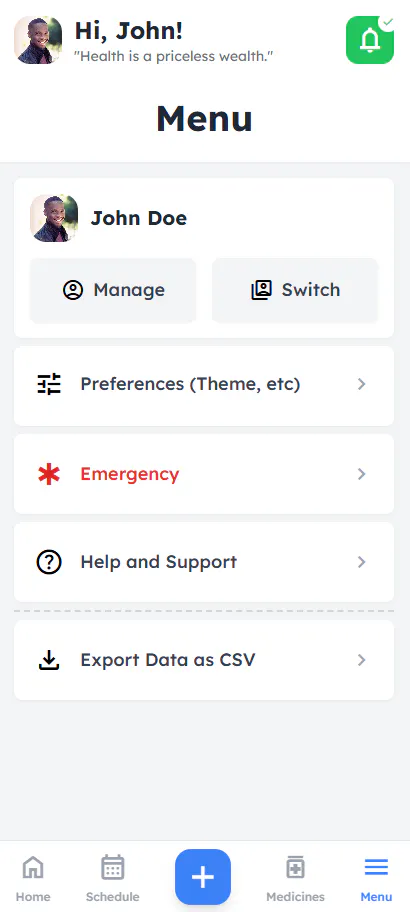Open the Export Data as CSV row

point(204,660)
